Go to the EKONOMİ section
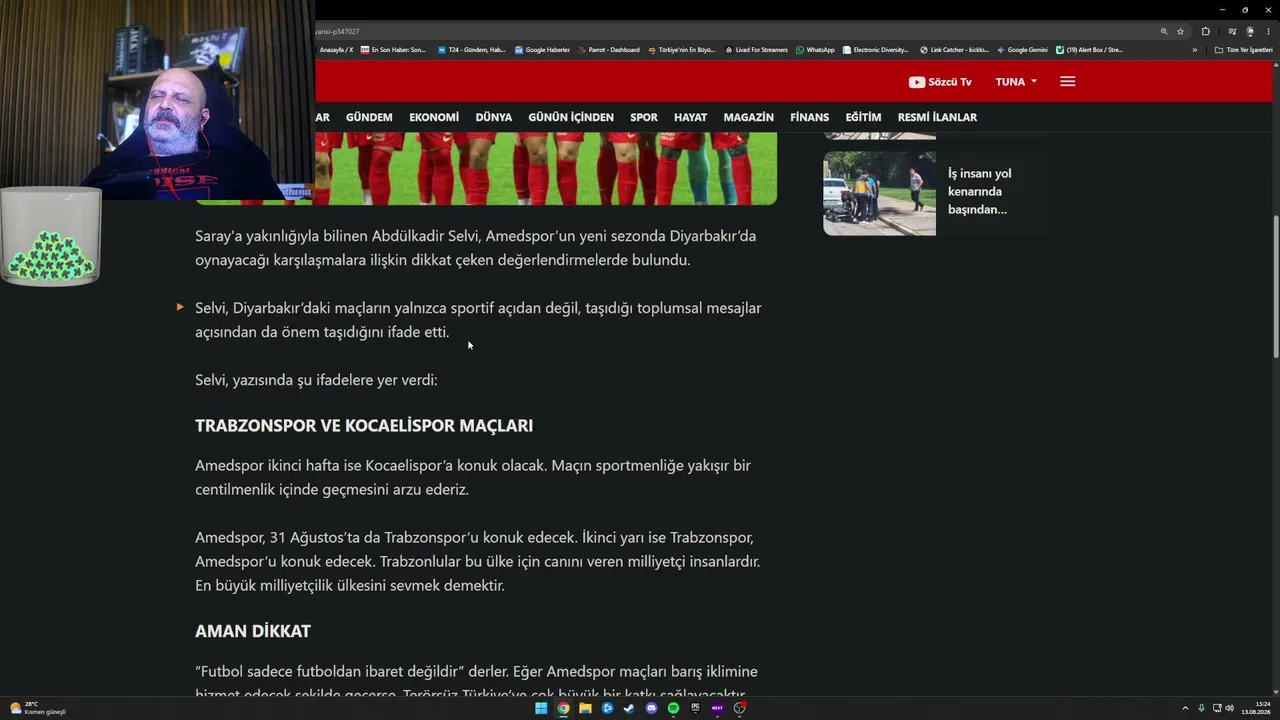 434,117
